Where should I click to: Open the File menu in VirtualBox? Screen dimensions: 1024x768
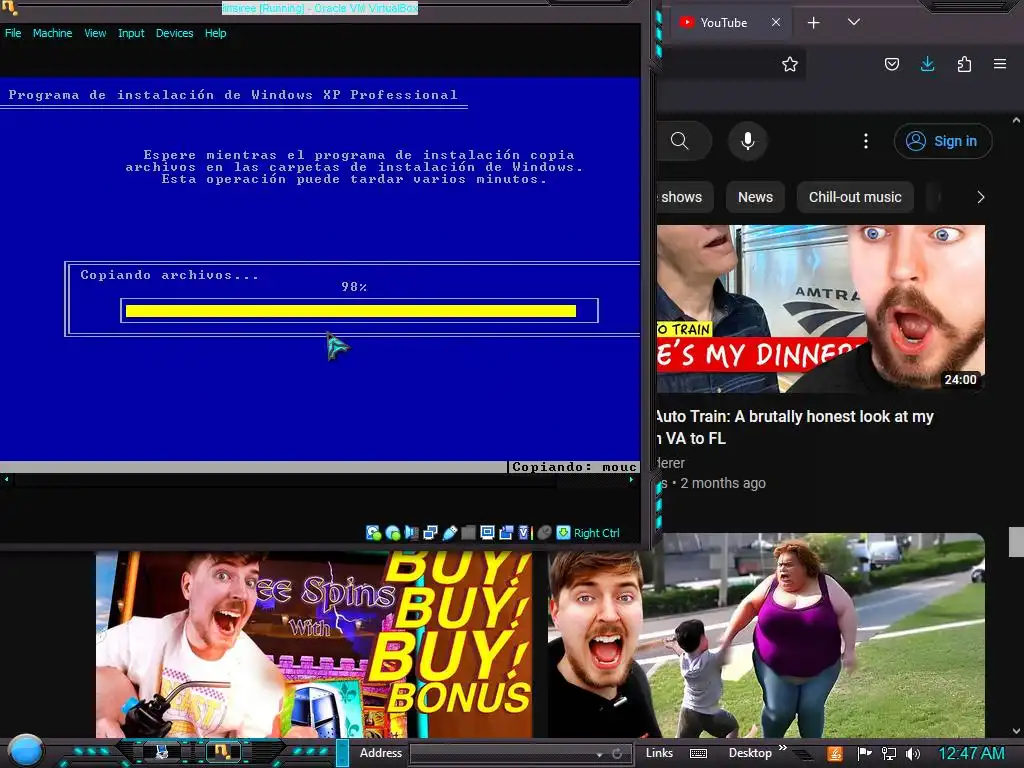click(13, 33)
